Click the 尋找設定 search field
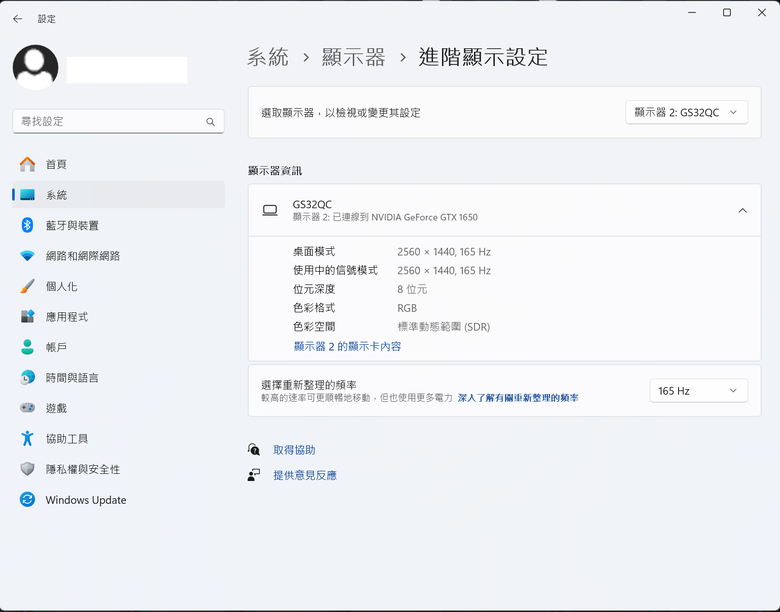Screen dimensions: 780x612 (x=118, y=121)
